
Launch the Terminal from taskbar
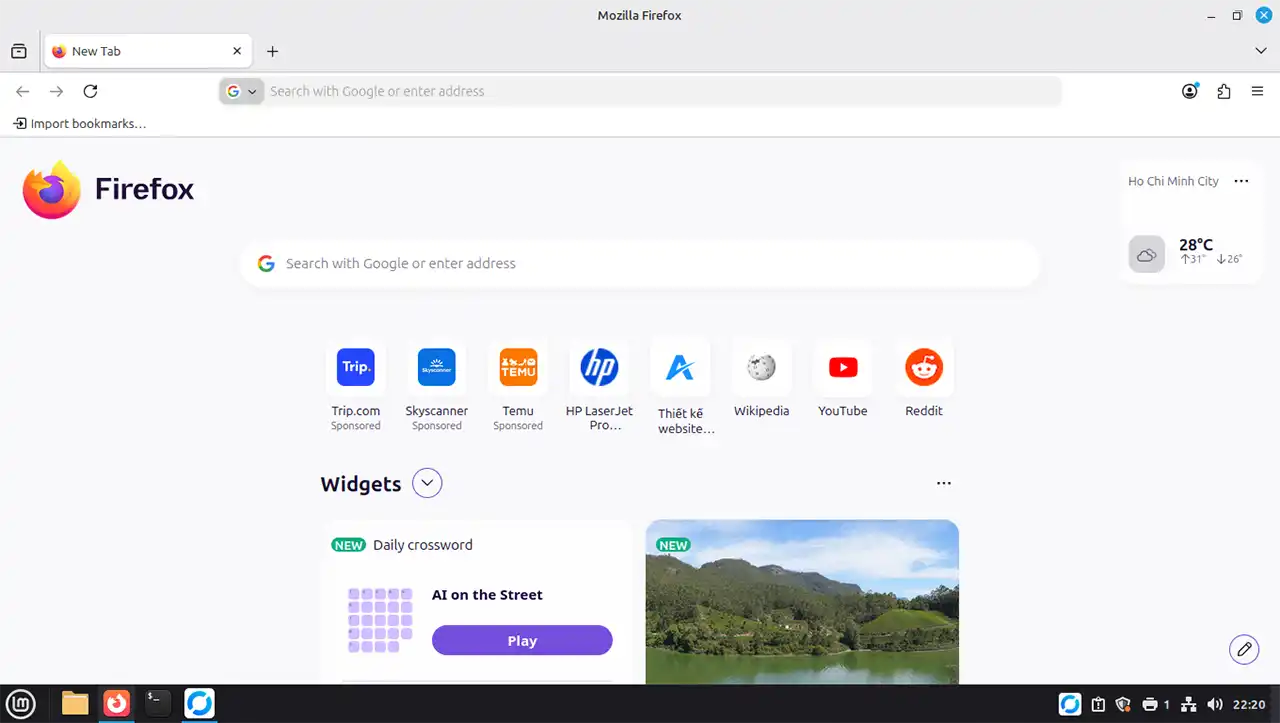click(x=158, y=704)
